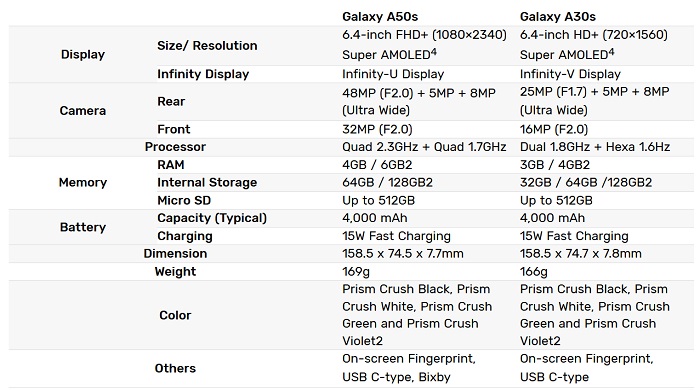Click the 169g weight value

(356, 272)
